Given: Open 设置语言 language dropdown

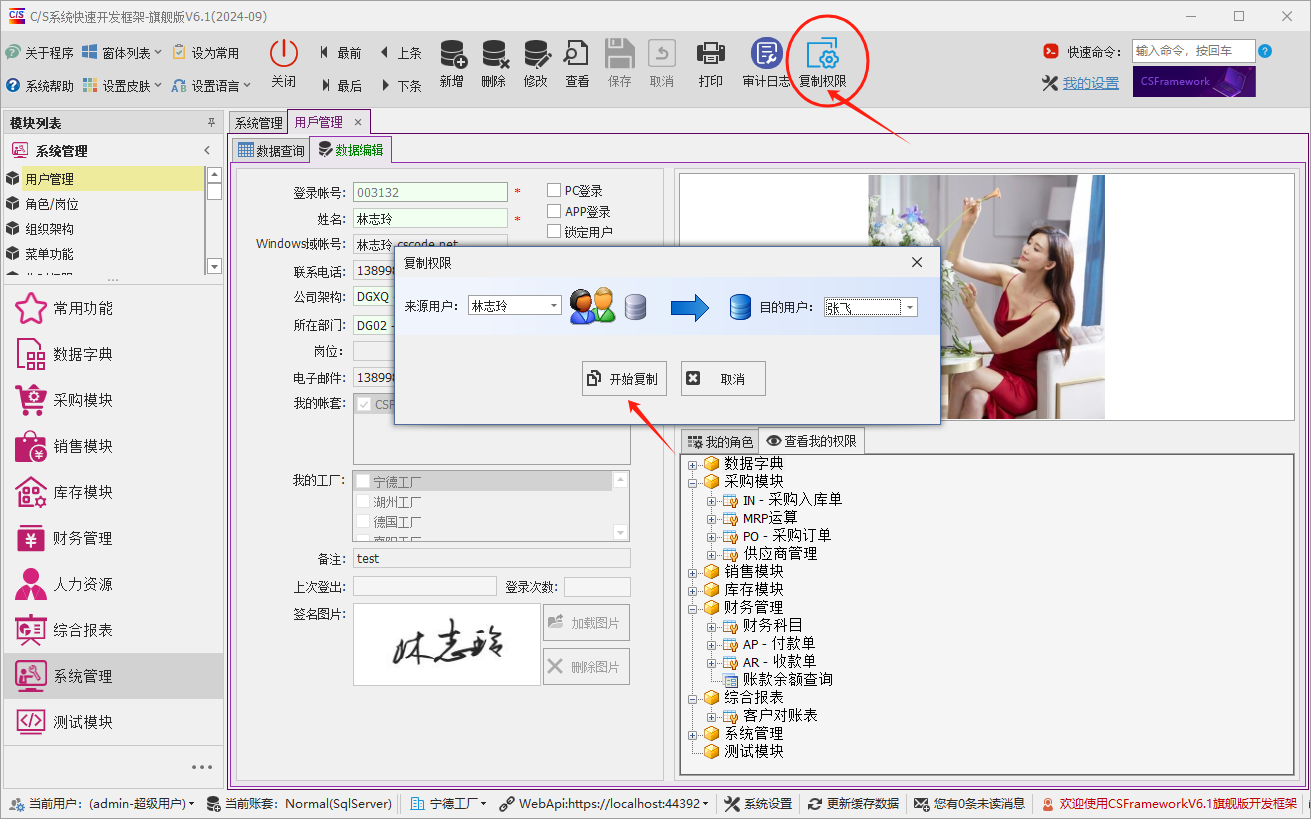Looking at the screenshot, I should pos(211,86).
